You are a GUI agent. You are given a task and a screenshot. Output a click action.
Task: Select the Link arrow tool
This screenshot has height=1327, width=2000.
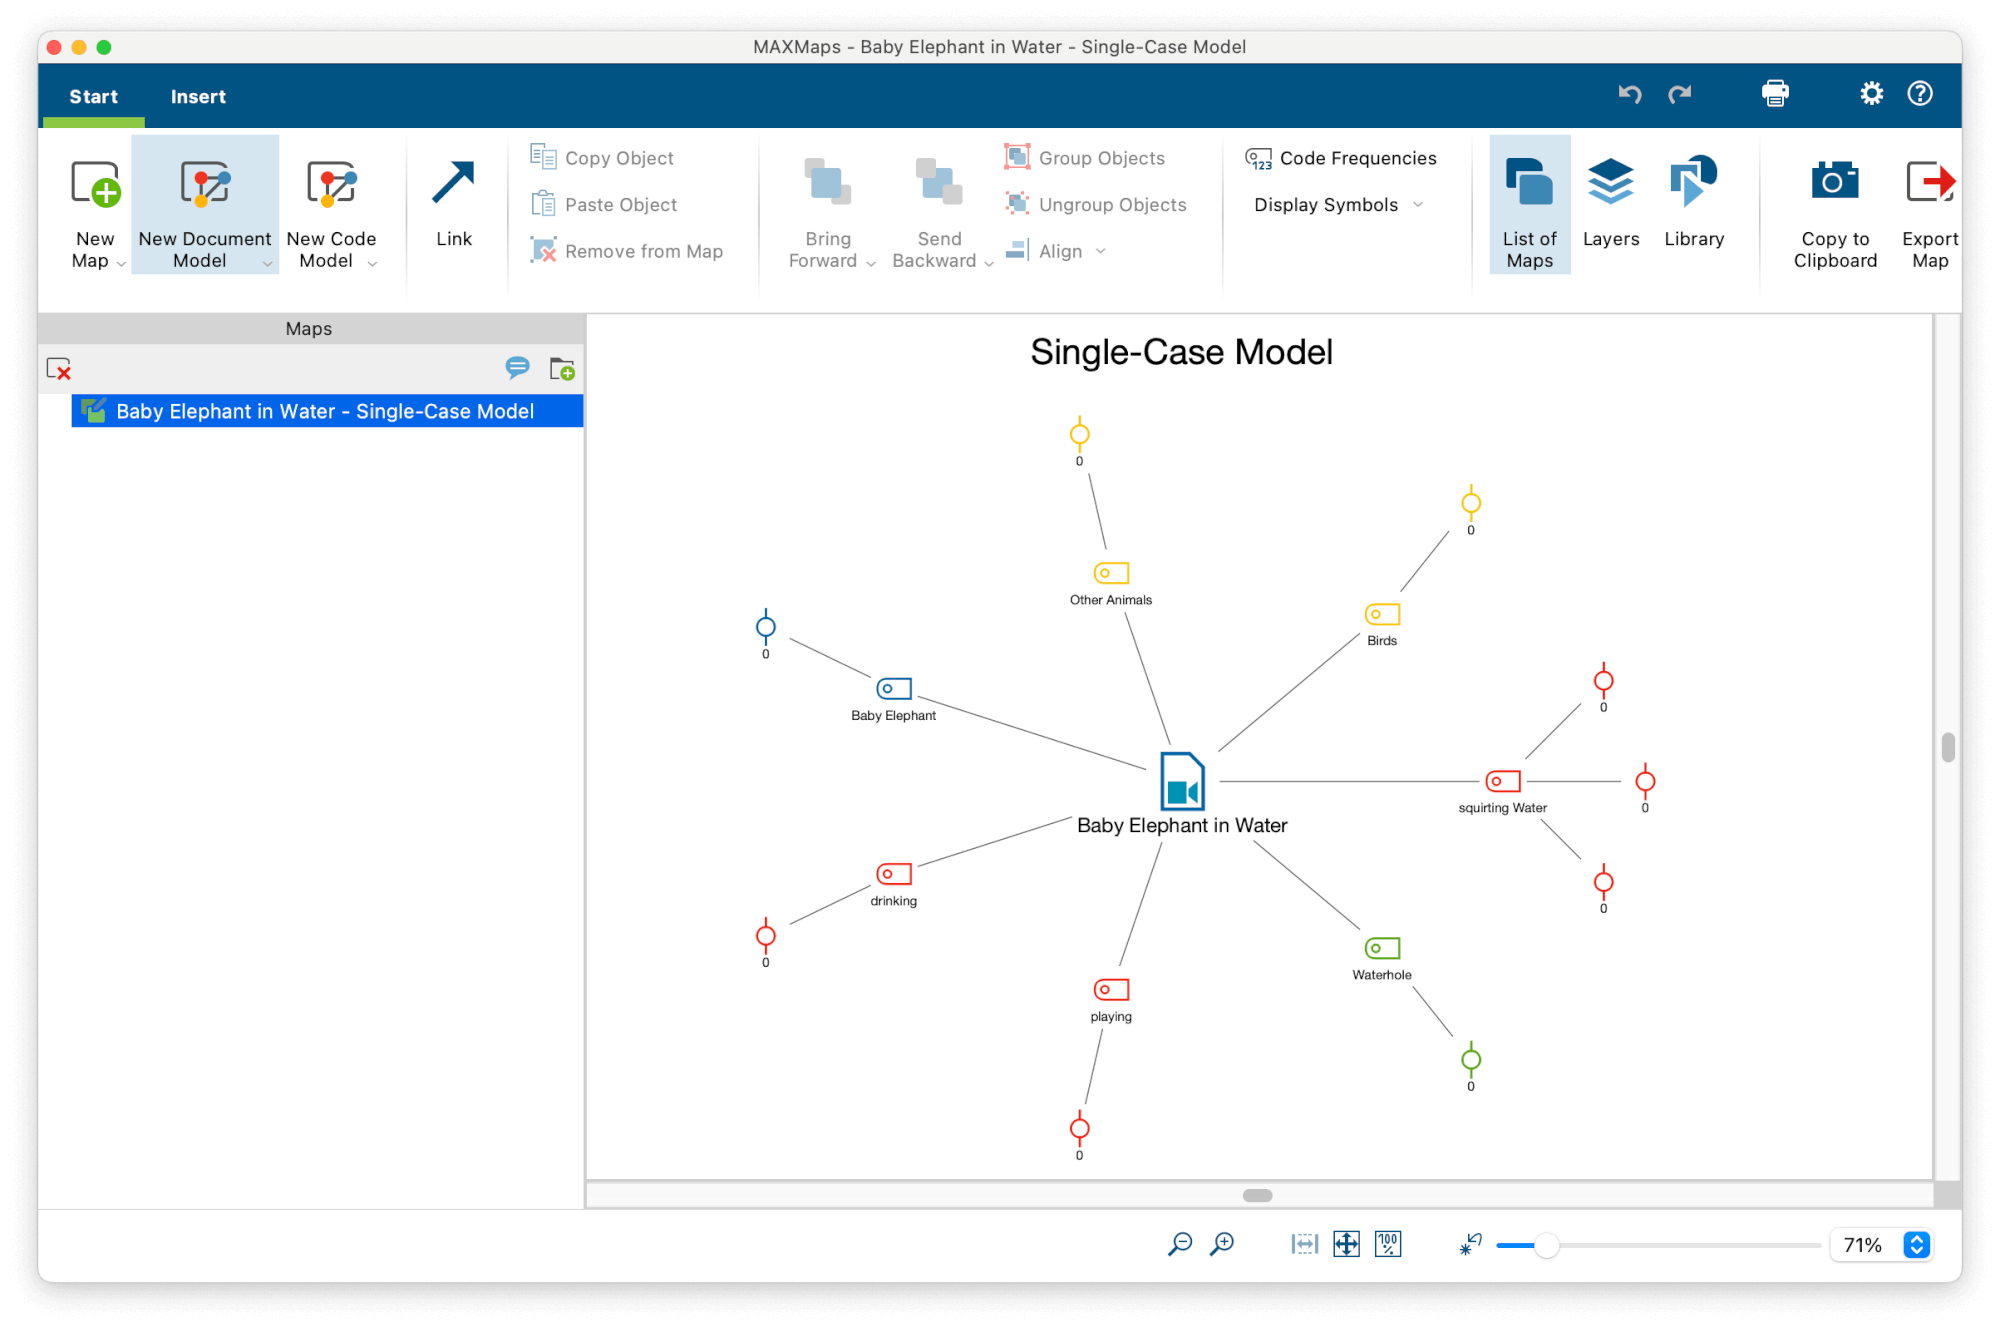coord(453,184)
